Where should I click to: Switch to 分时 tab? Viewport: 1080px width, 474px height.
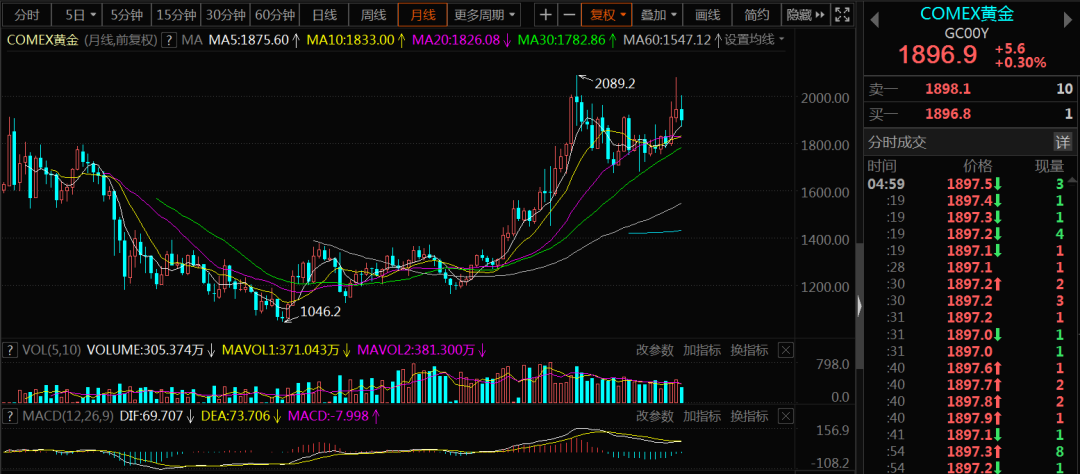point(27,14)
